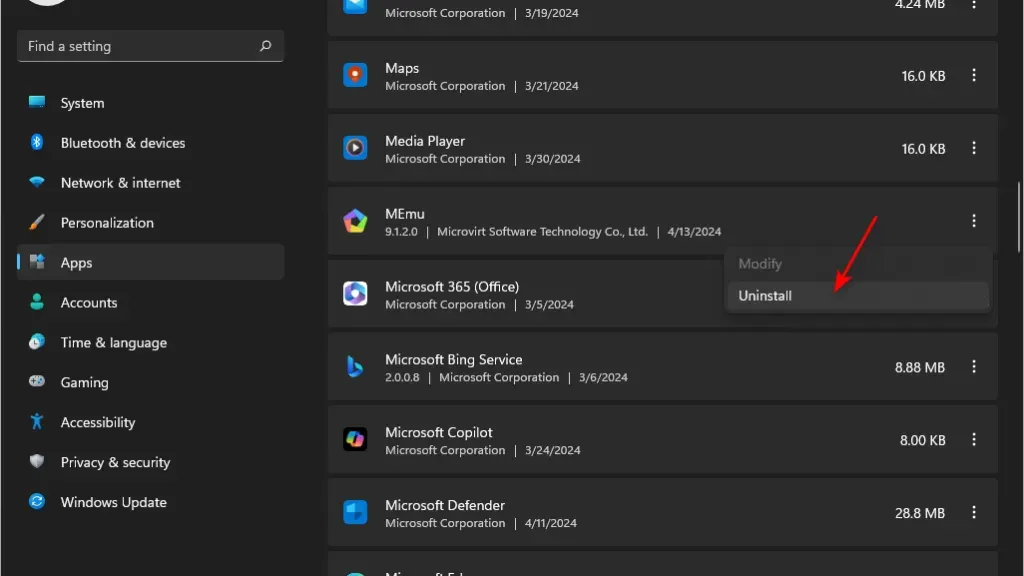
Task: Open Network & internet settings
Action: [x=150, y=182]
